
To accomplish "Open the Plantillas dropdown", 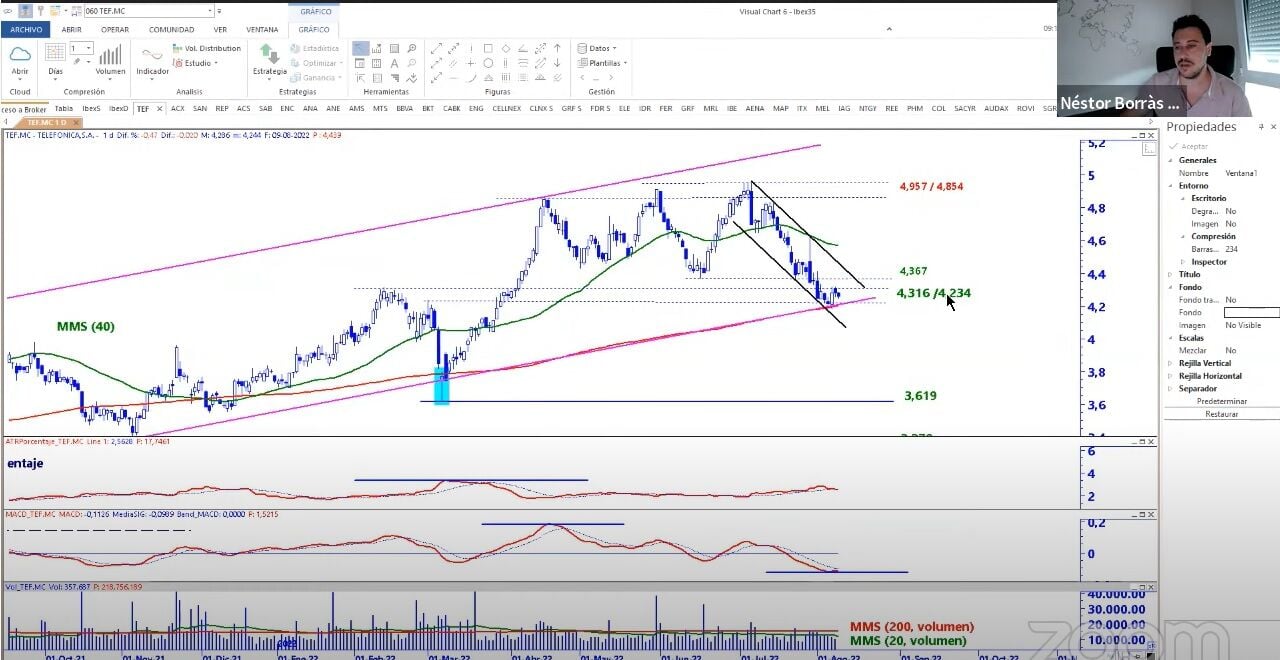I will (602, 63).
